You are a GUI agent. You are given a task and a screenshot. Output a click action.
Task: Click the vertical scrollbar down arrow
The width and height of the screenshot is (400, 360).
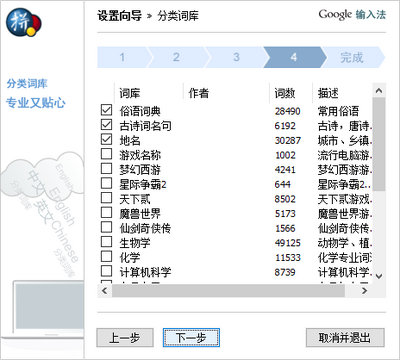tap(379, 276)
